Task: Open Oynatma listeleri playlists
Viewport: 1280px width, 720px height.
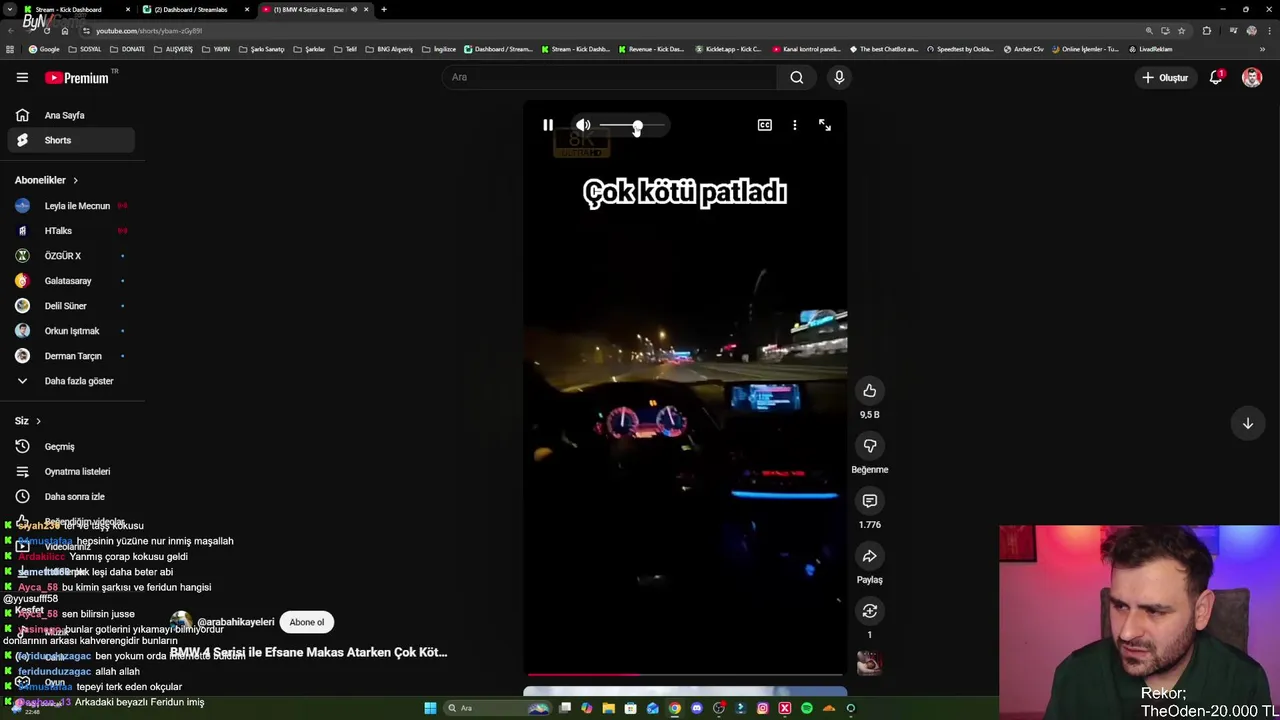Action: (70, 472)
